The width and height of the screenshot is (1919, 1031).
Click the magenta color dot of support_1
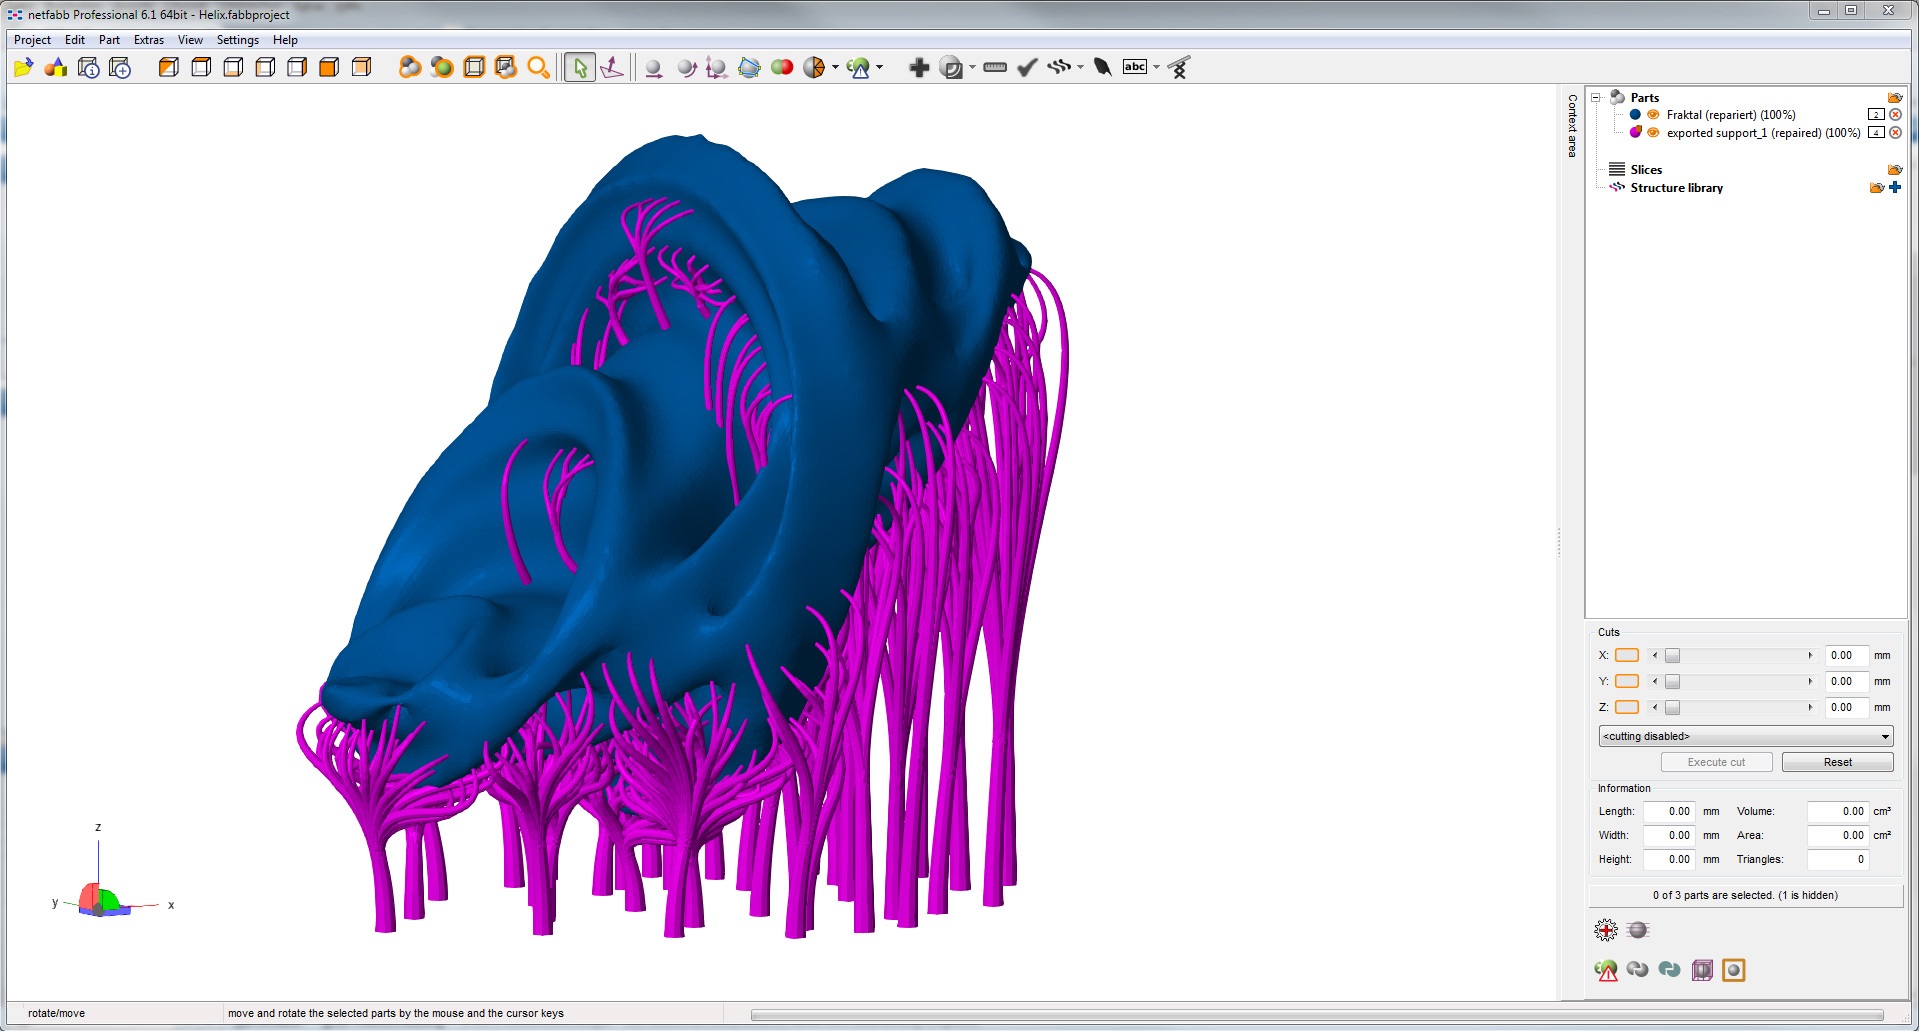1635,133
